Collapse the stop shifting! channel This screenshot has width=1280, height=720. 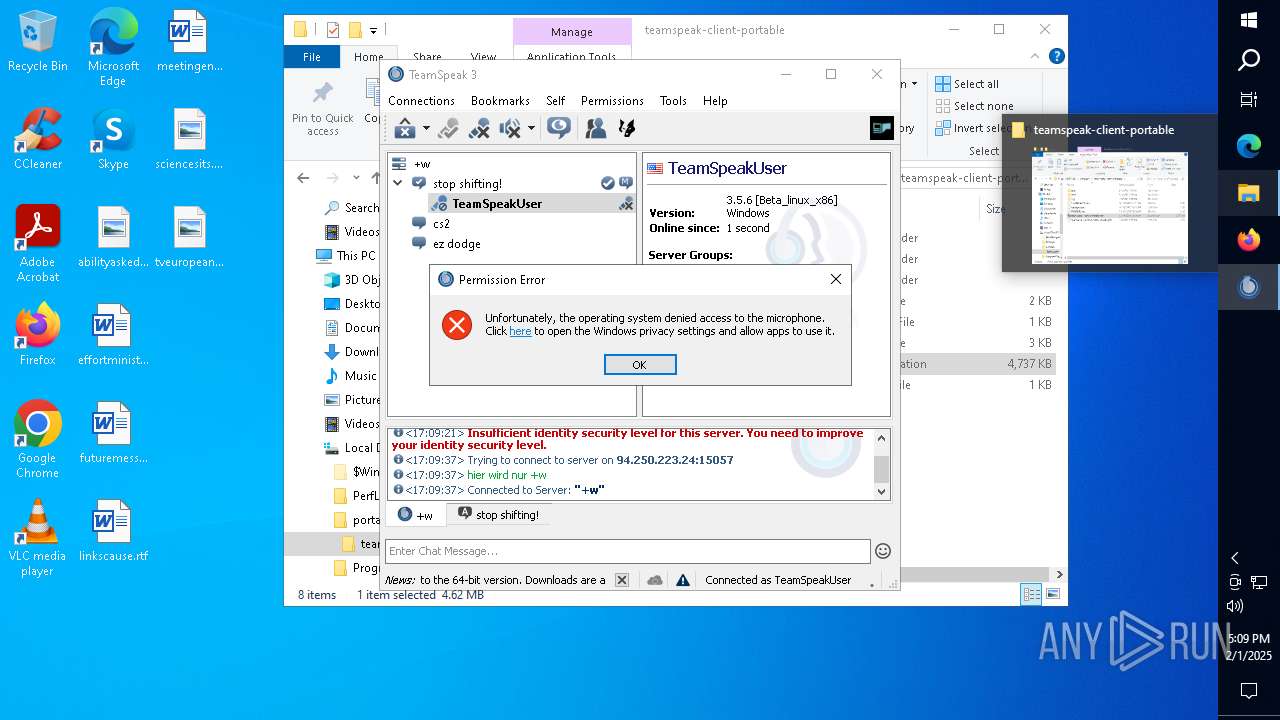tap(398, 184)
